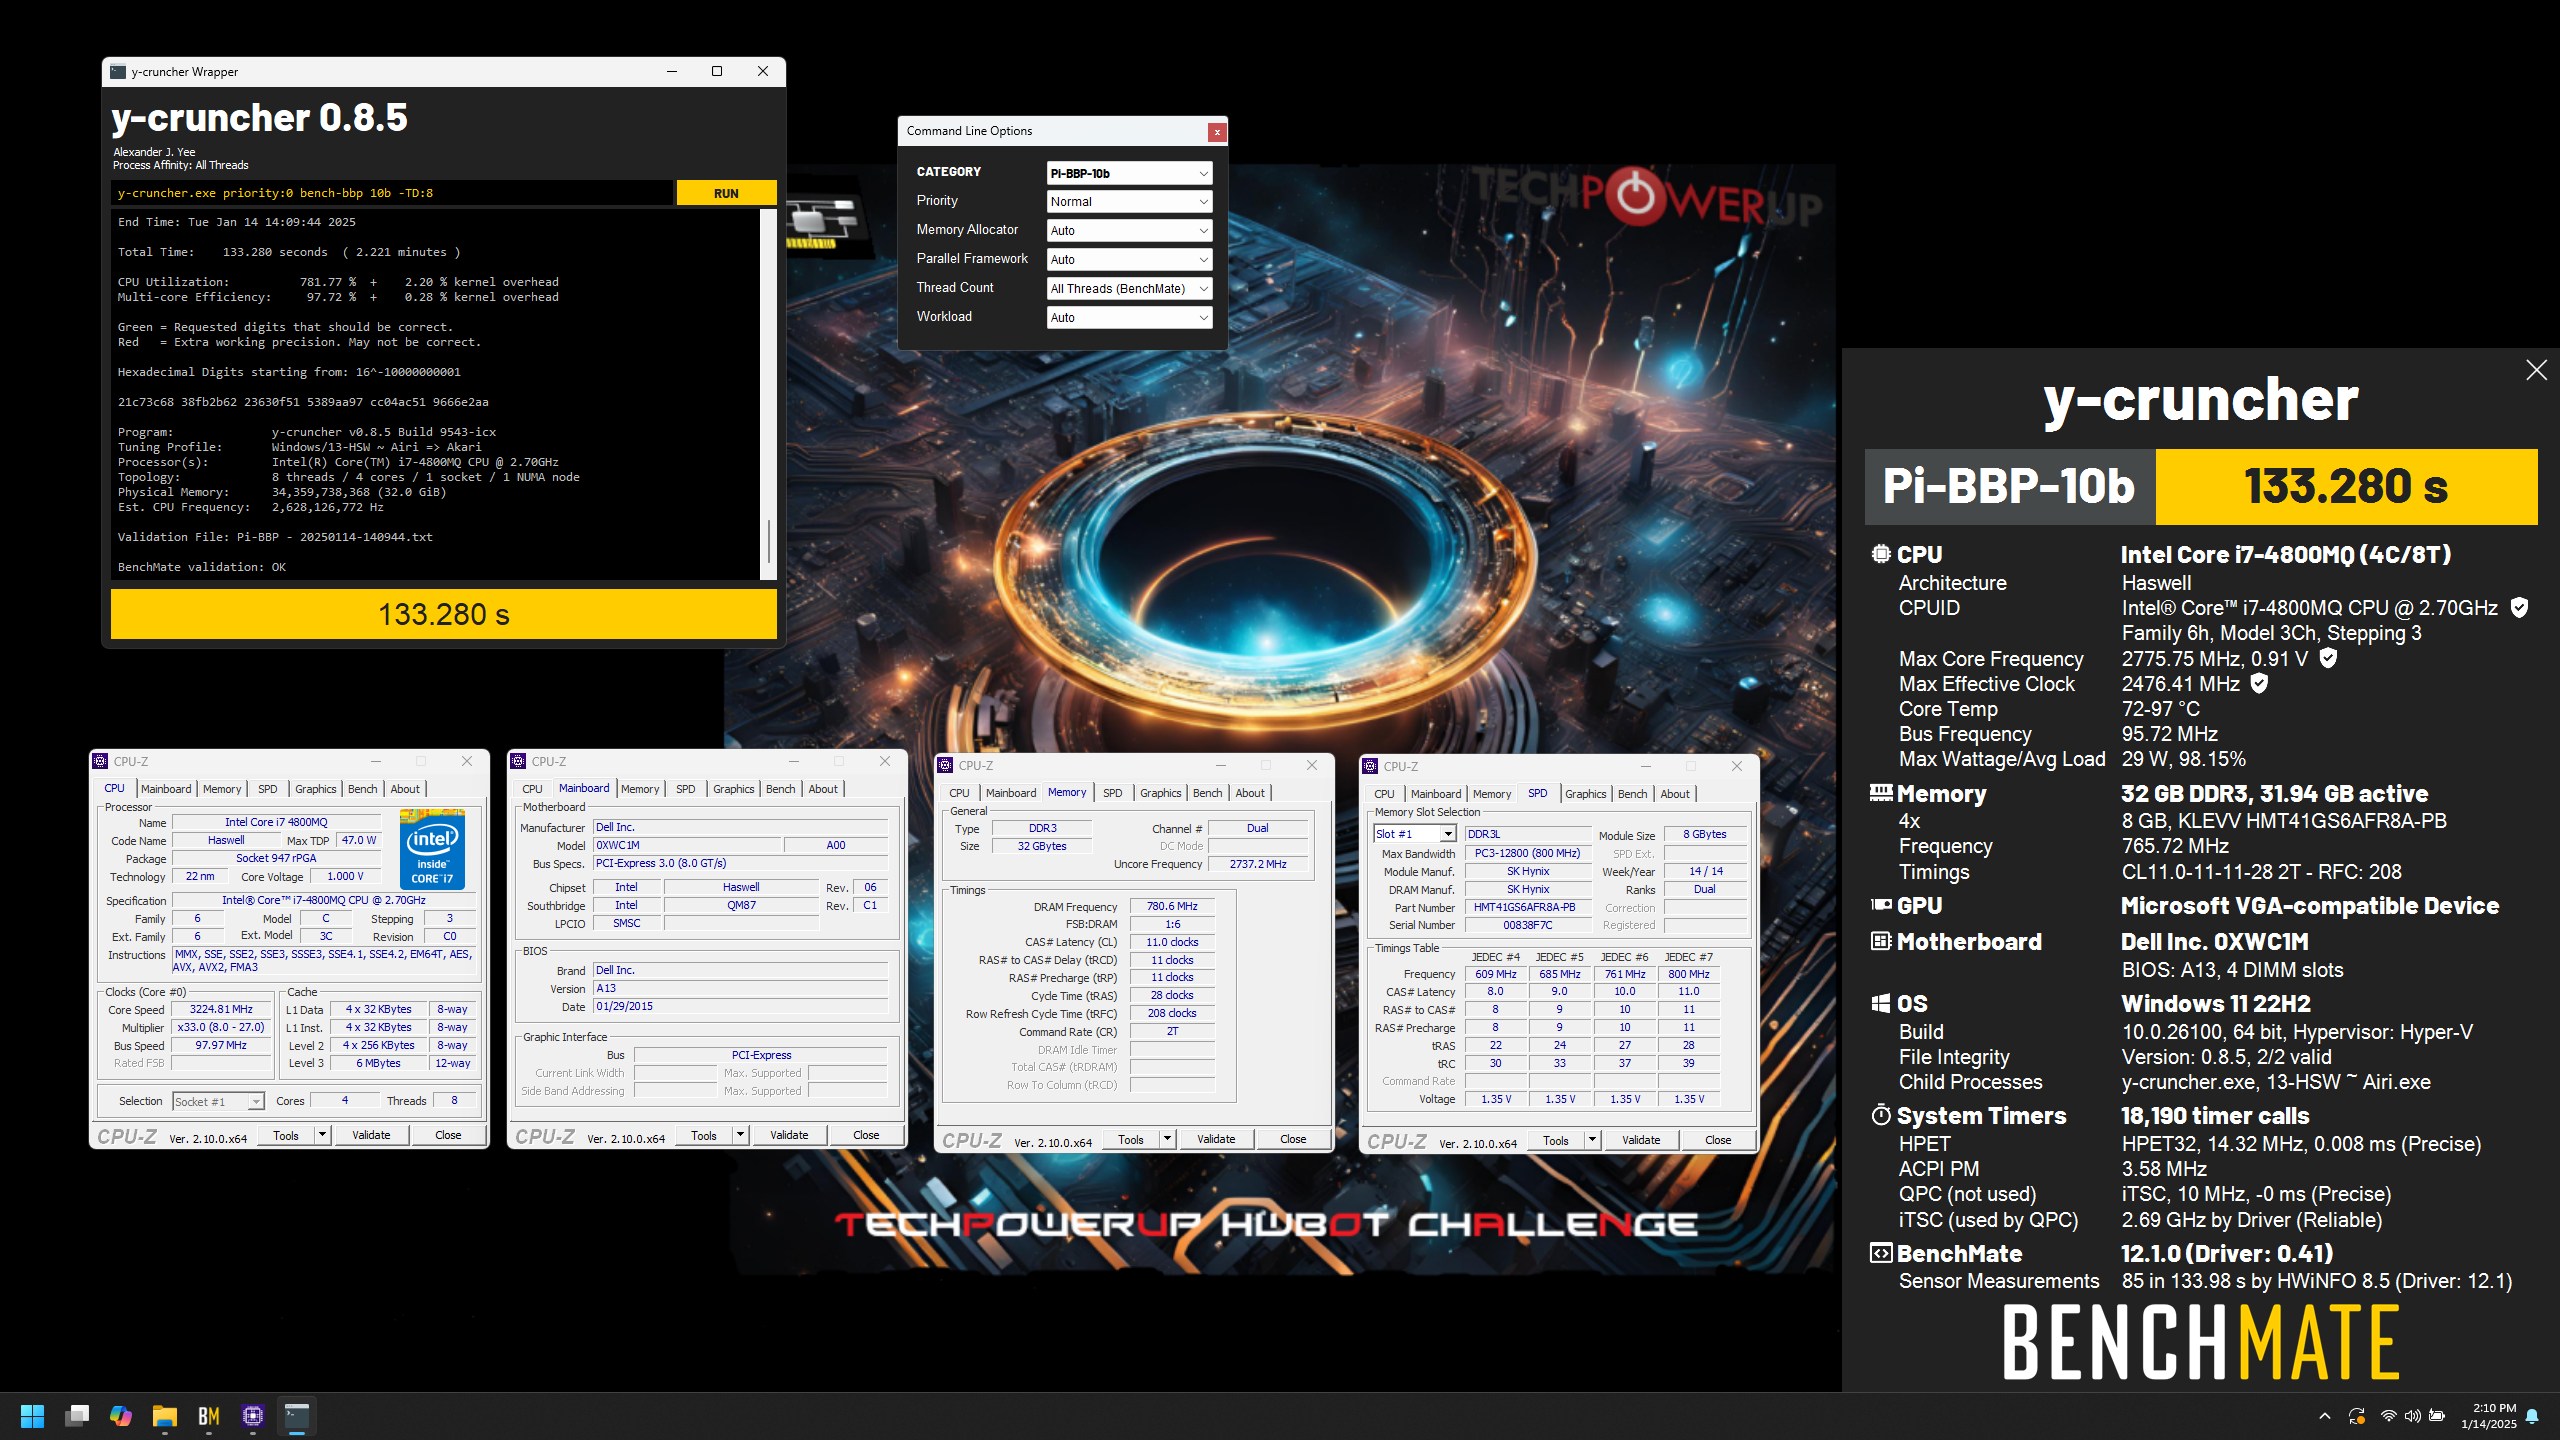Image resolution: width=2560 pixels, height=1440 pixels.
Task: Click the Pi-BBP-10b label in BenchMate panel
Action: point(2009,486)
